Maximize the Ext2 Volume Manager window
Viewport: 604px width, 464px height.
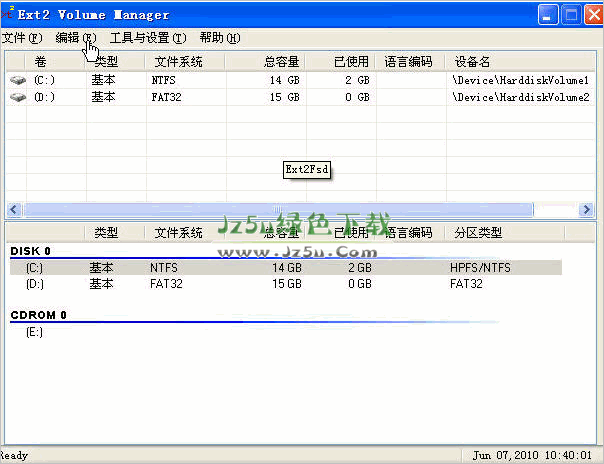571,15
